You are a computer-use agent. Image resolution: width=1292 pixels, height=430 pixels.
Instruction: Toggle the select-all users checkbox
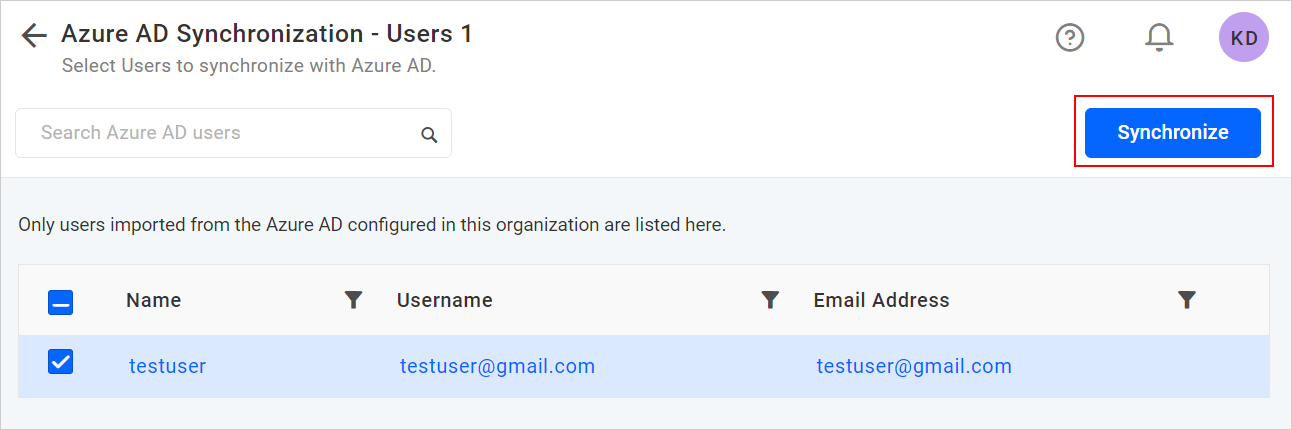(x=61, y=301)
